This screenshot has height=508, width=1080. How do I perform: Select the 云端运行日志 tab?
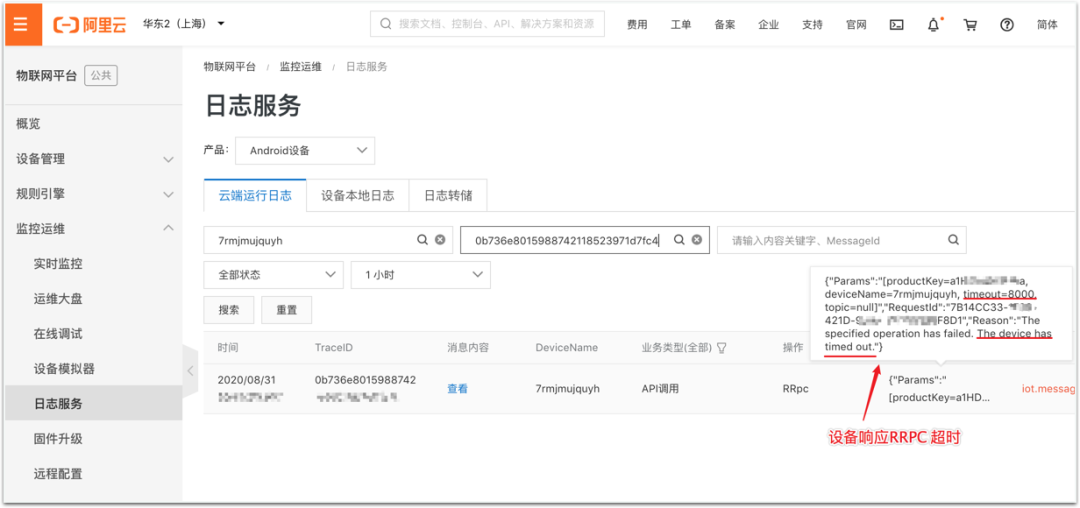click(255, 195)
